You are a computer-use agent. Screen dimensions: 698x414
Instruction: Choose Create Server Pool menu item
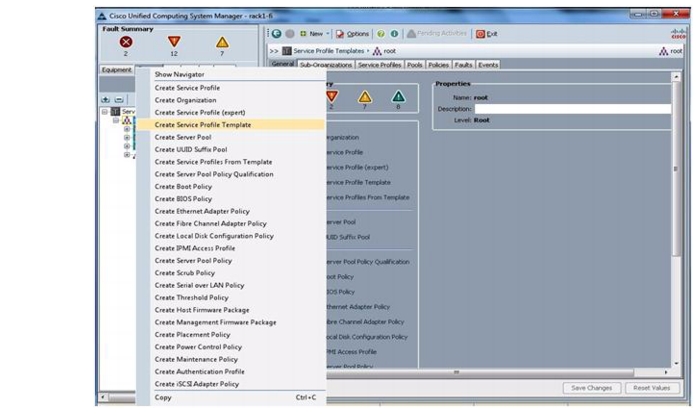(231, 137)
